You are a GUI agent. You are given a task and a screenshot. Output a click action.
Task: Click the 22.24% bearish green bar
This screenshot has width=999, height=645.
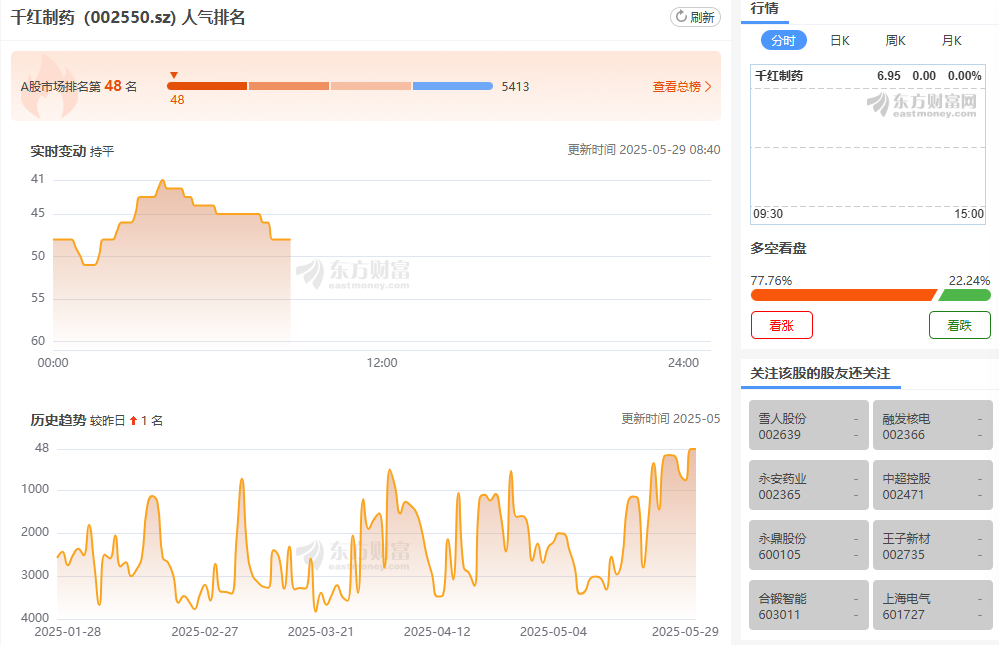click(965, 295)
